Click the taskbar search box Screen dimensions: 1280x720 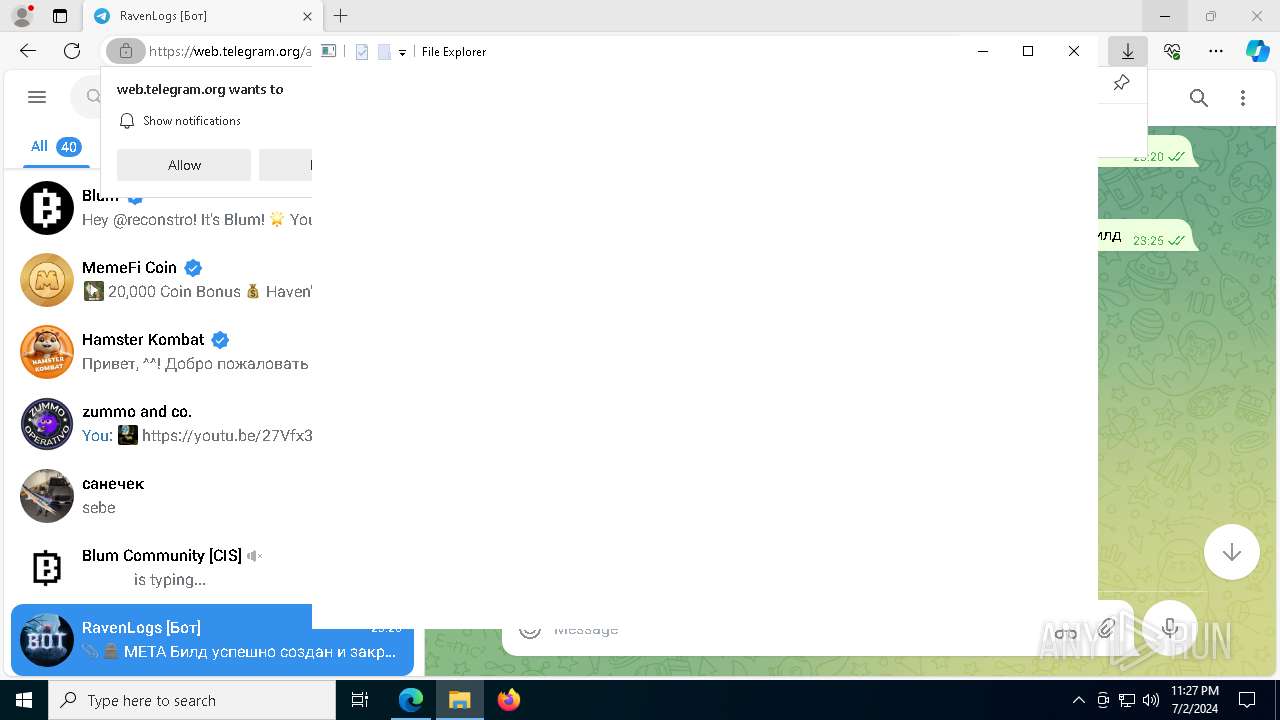192,700
